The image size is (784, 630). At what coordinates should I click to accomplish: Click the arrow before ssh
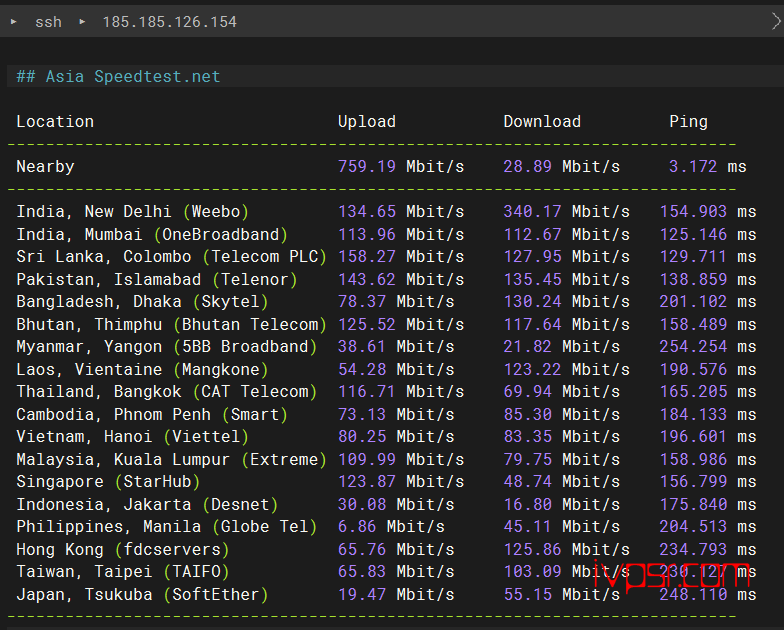pos(14,22)
